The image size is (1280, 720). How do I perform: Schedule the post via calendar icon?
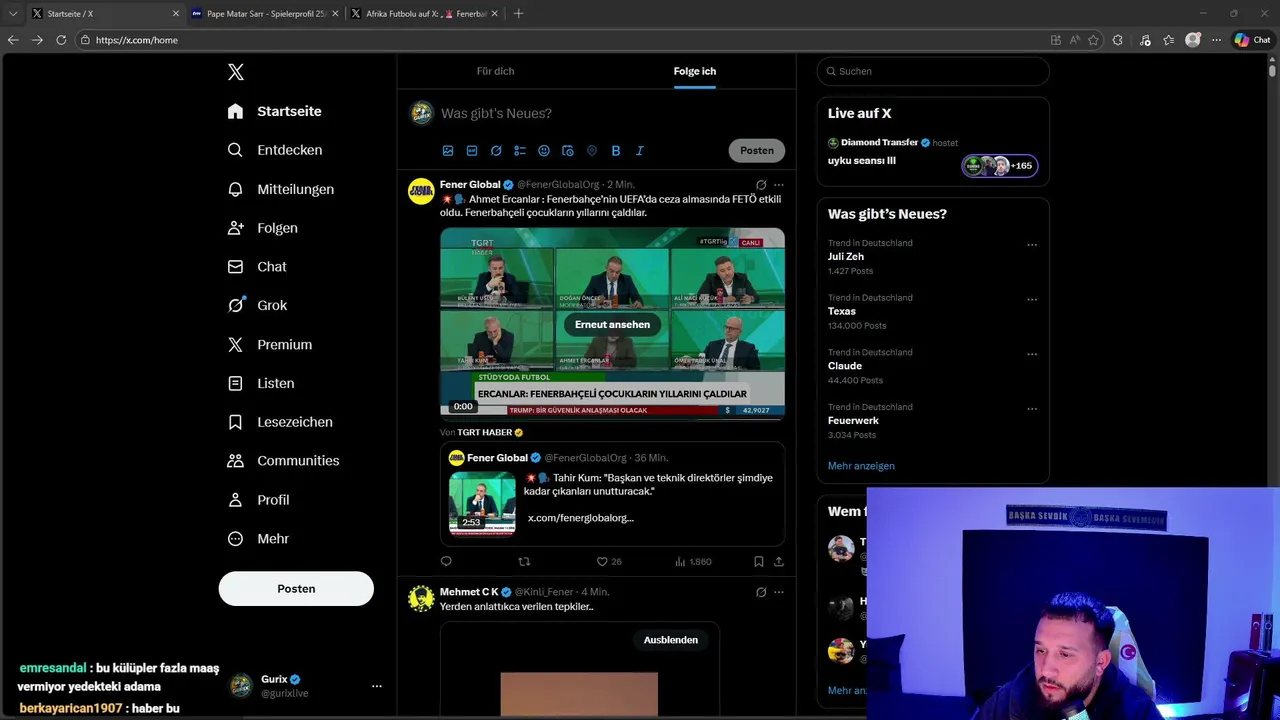tap(568, 151)
